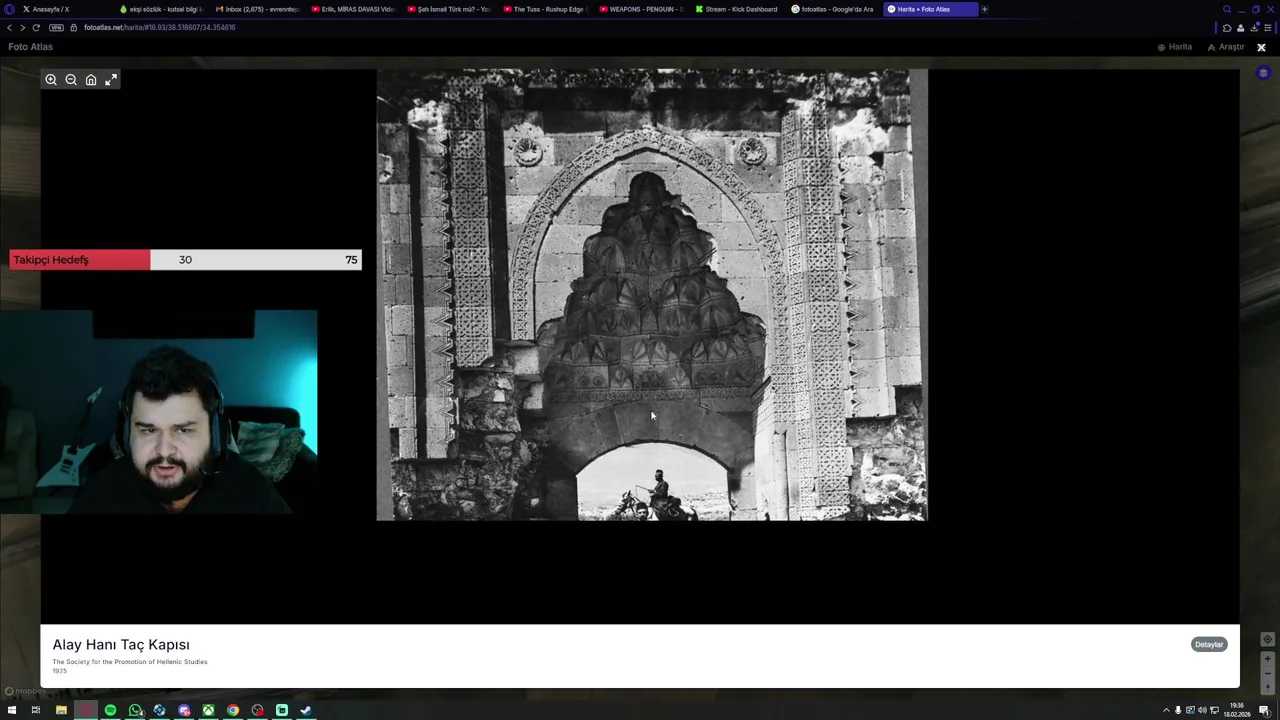This screenshot has width=1280, height=720.
Task: Switch to Gmail Inbox tab
Action: point(257,9)
